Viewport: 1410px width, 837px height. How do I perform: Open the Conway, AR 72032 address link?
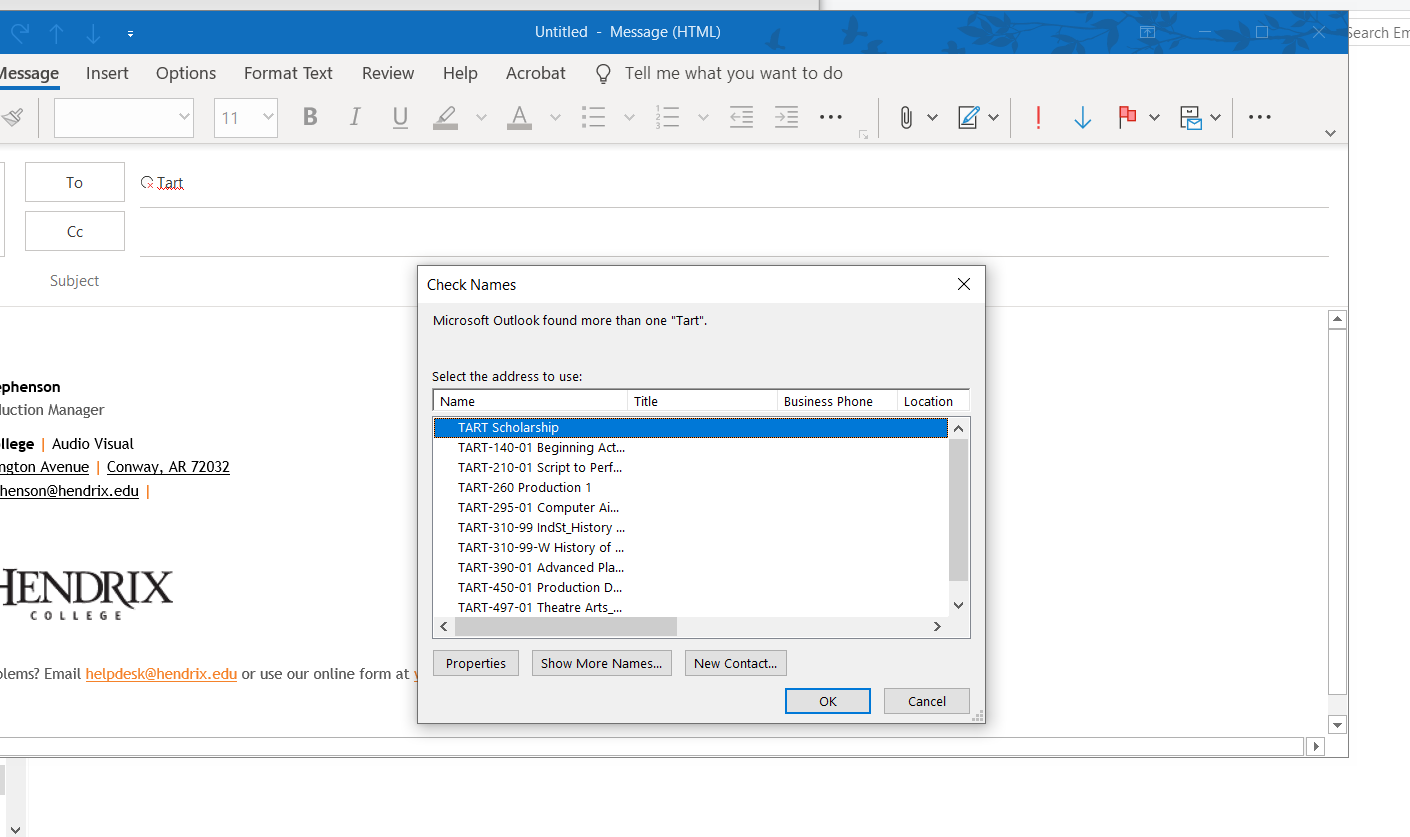click(168, 467)
